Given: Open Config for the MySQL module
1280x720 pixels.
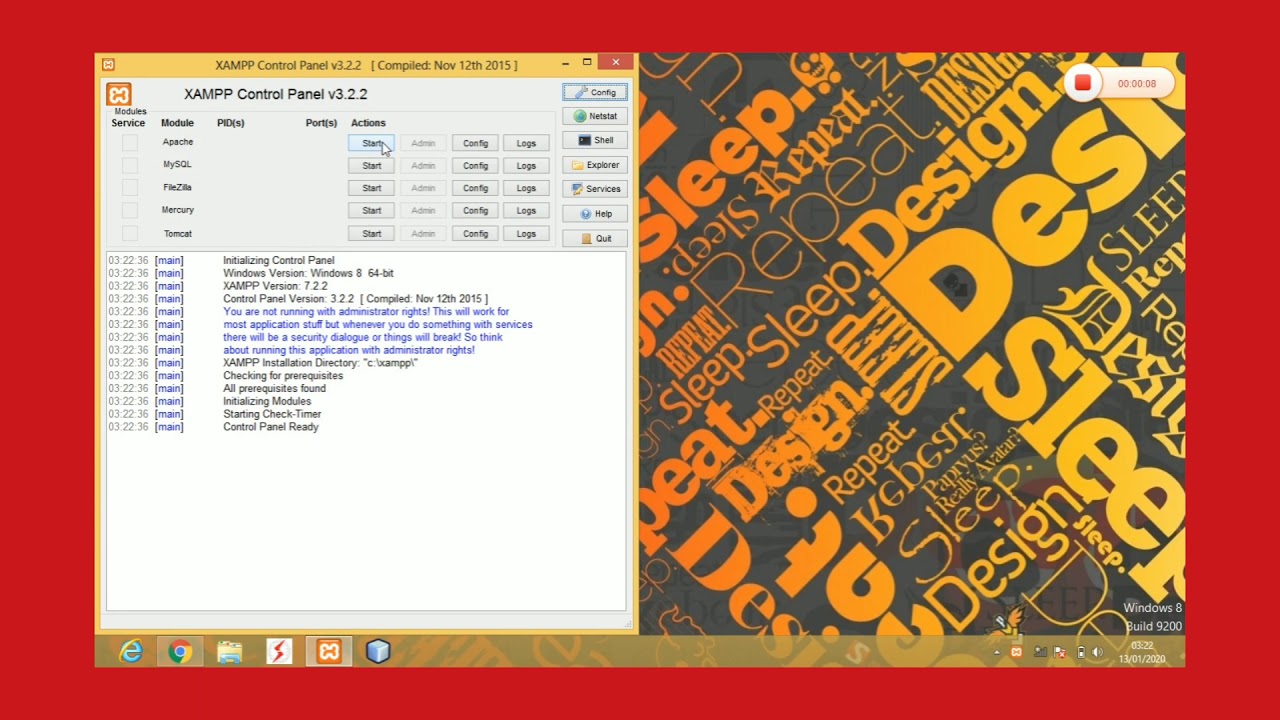Looking at the screenshot, I should (475, 166).
